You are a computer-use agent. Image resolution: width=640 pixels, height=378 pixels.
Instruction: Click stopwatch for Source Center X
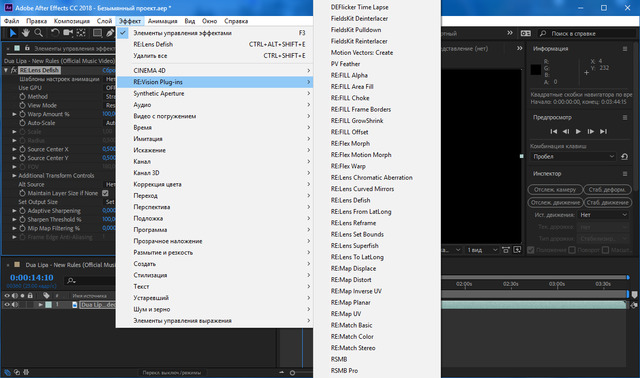[x=22, y=149]
